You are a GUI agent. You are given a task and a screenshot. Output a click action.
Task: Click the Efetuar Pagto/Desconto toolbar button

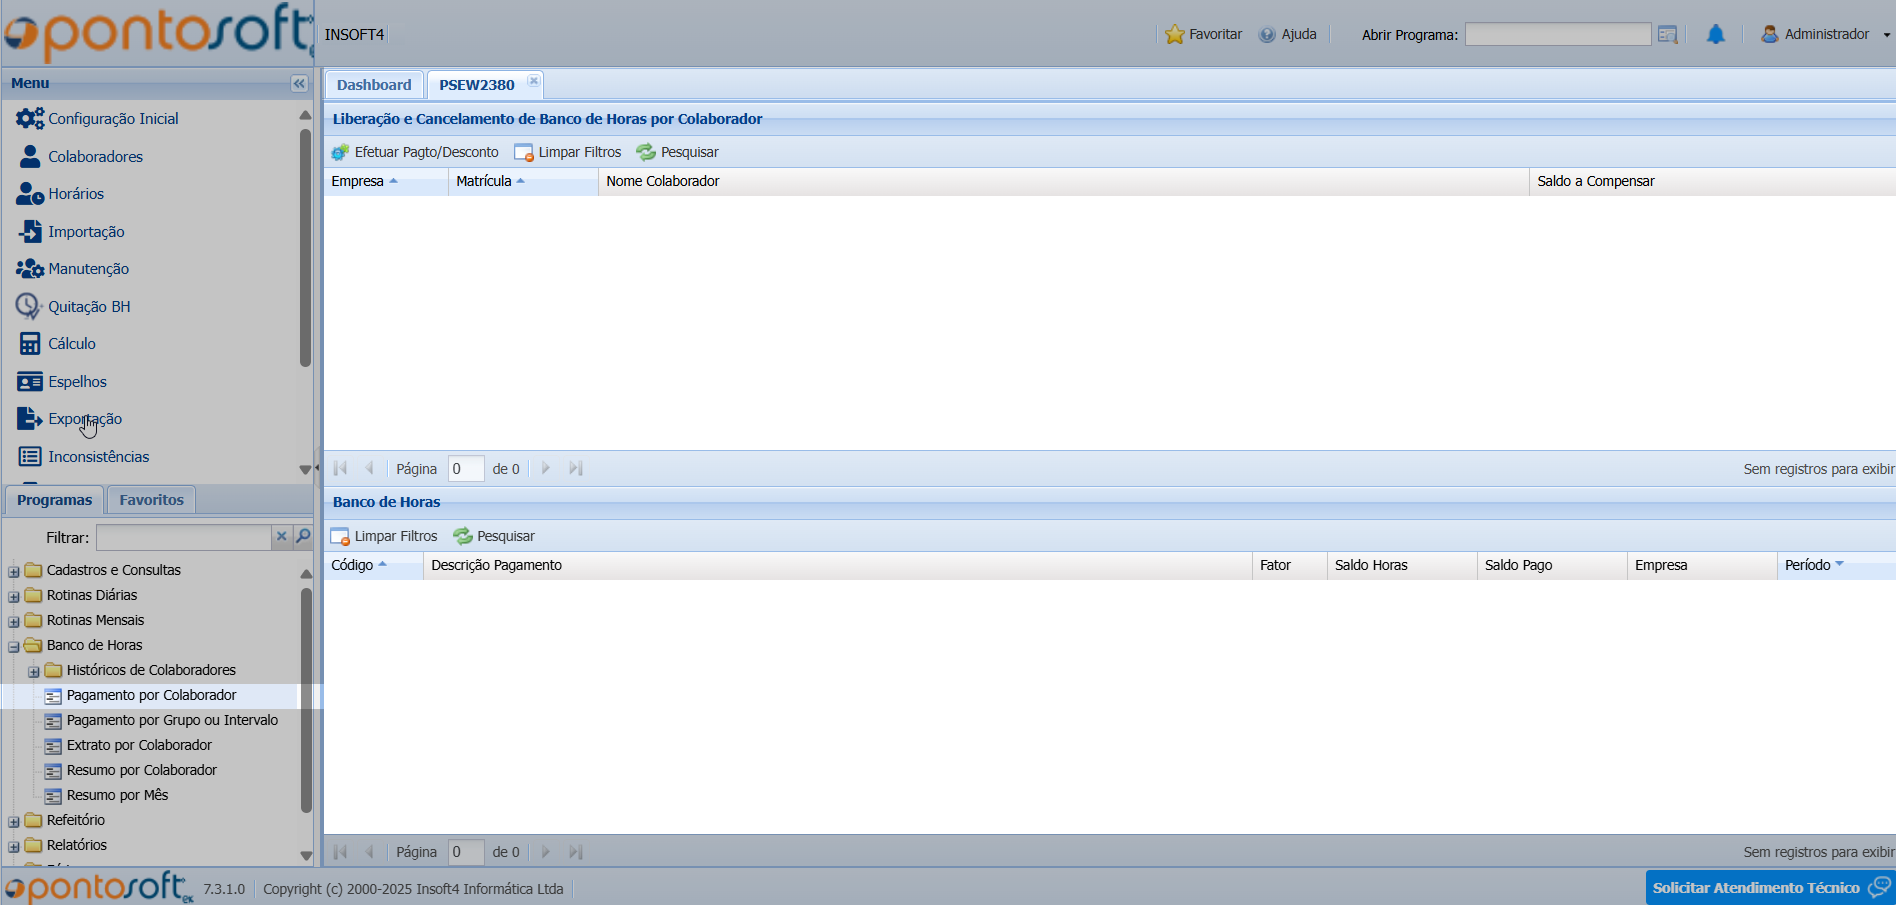(x=415, y=152)
